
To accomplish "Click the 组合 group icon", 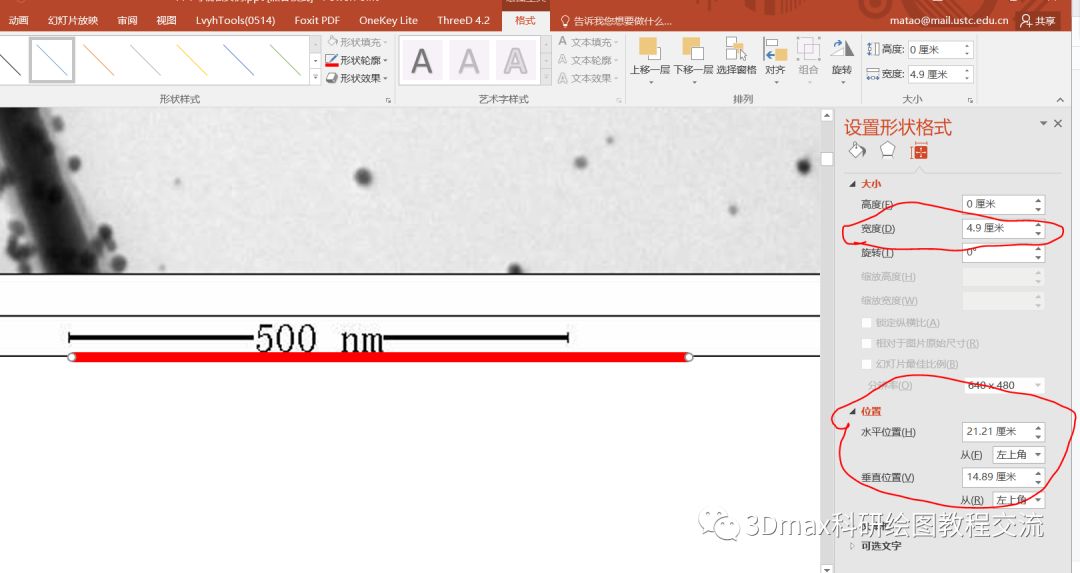I will click(808, 49).
